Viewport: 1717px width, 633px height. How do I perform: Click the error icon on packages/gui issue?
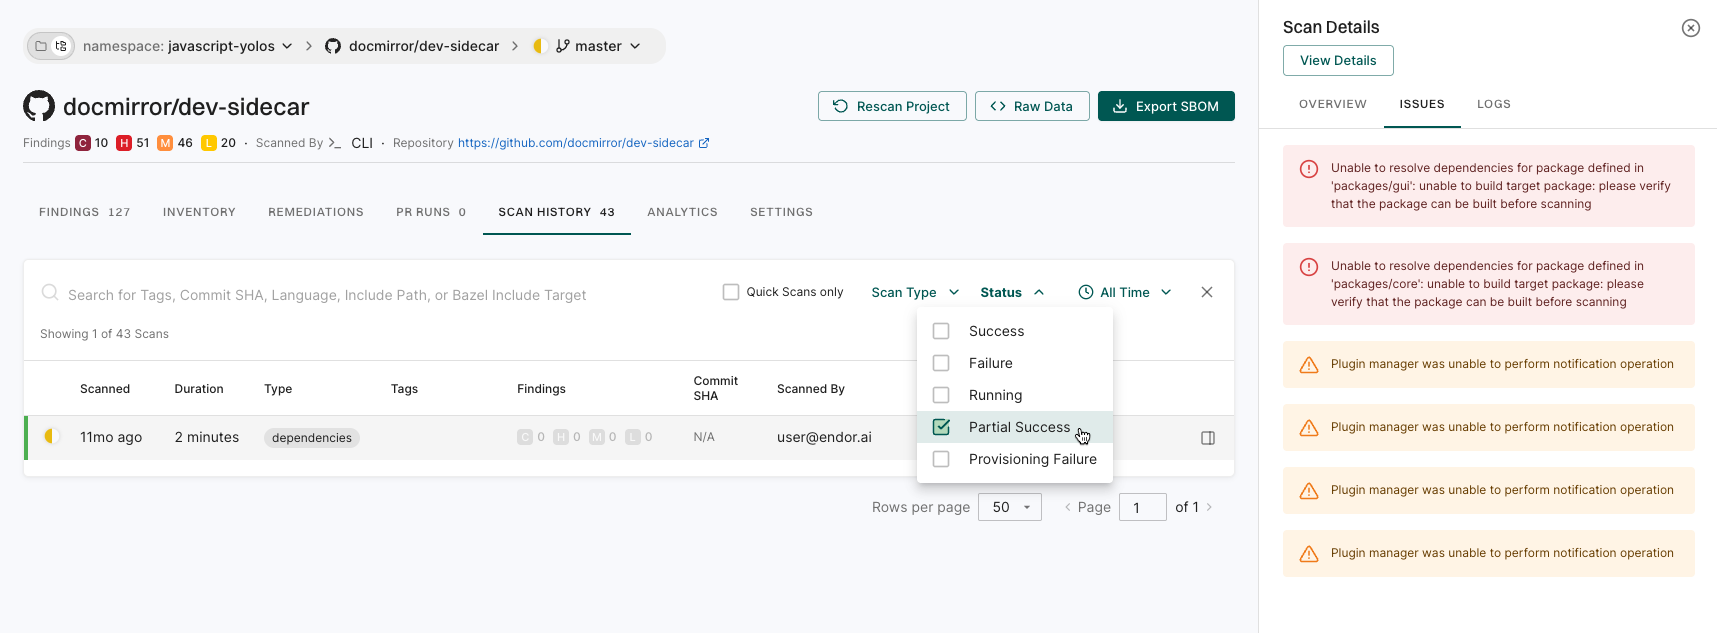(x=1309, y=169)
